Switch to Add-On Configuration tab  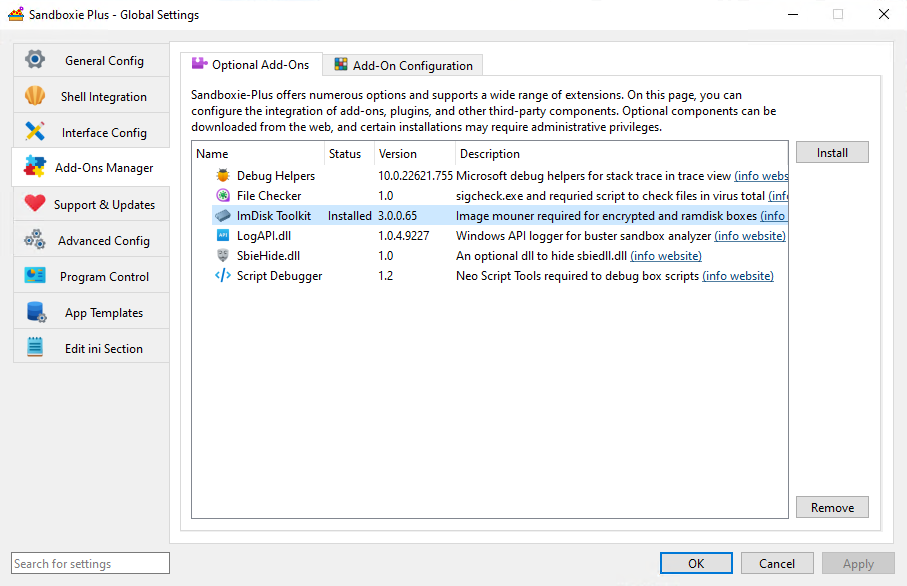tap(403, 66)
